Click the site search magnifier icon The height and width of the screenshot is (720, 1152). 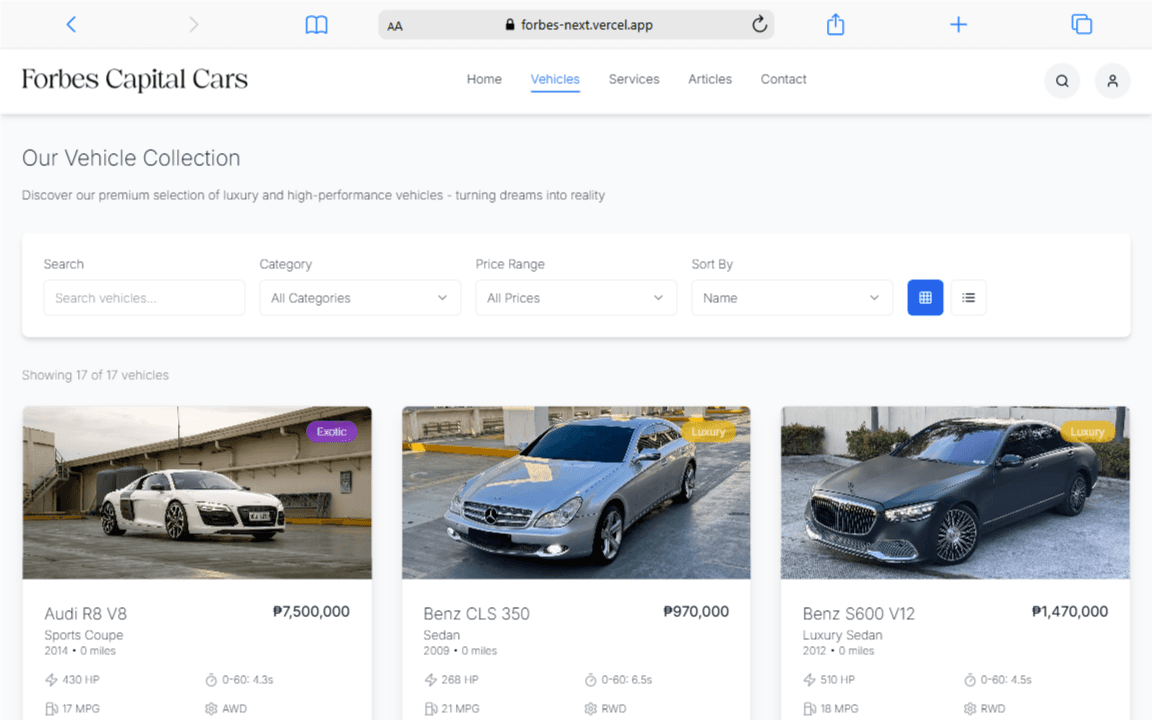(x=1062, y=81)
